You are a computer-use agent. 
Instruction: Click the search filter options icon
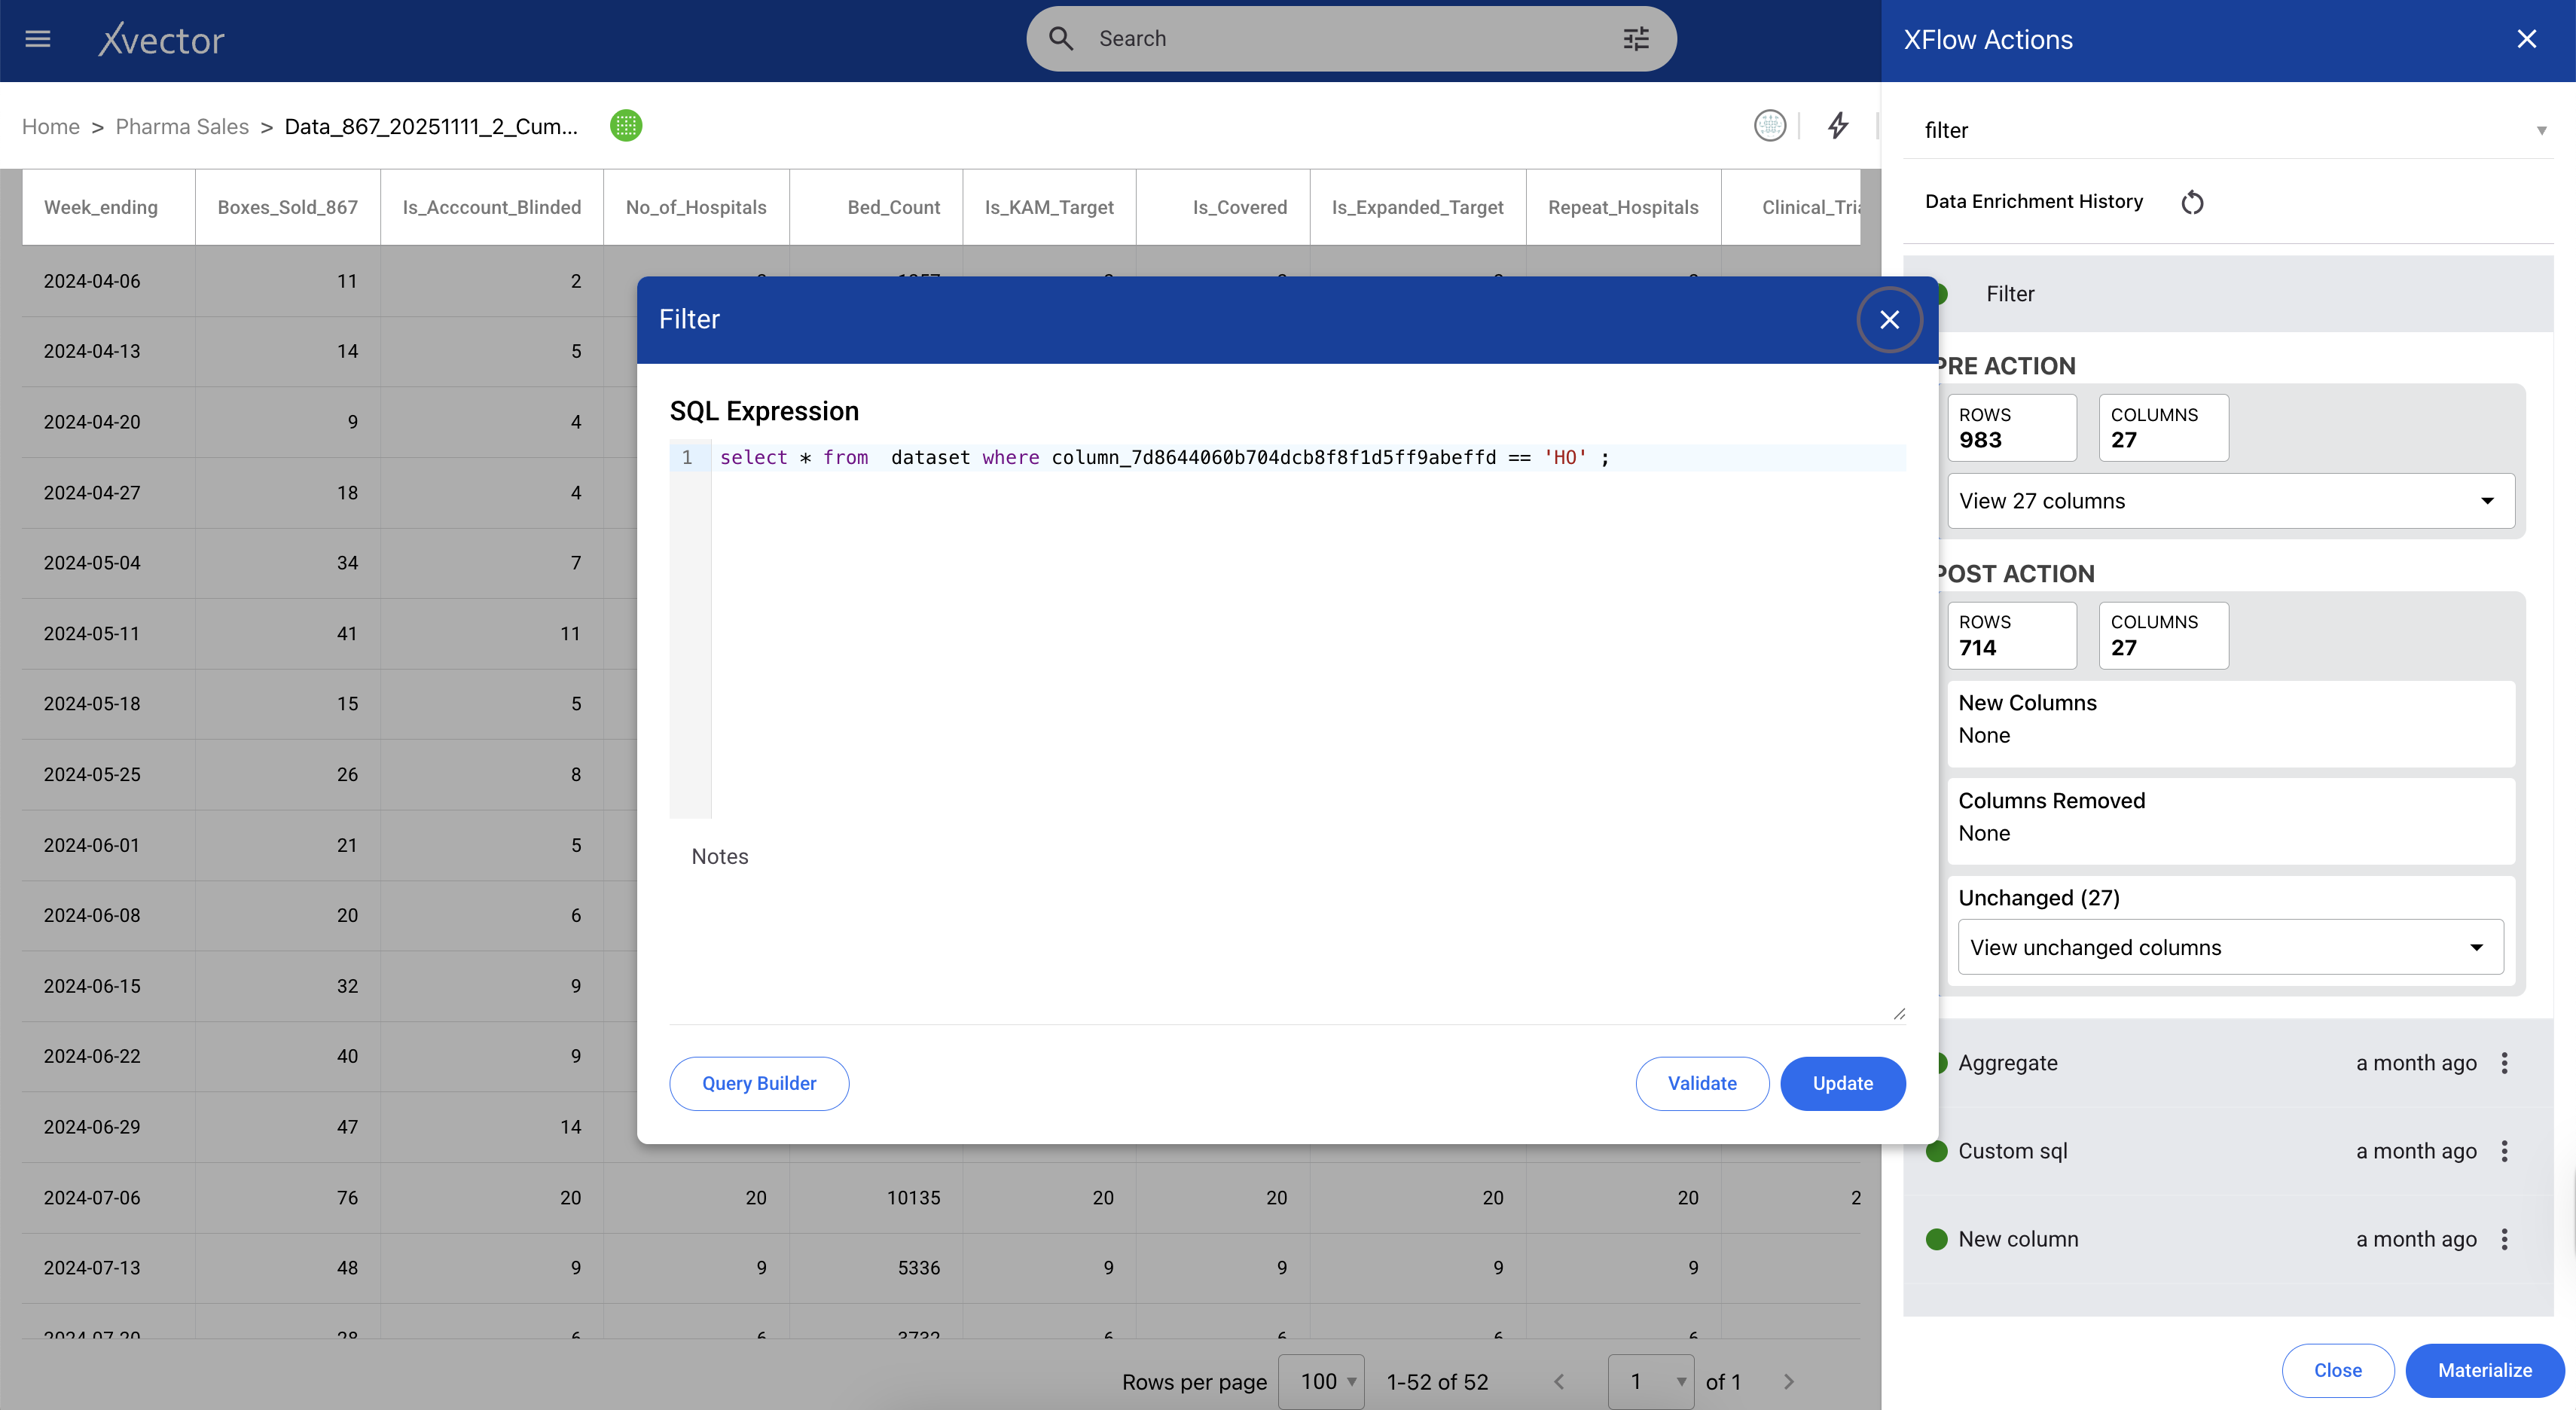tap(1636, 39)
